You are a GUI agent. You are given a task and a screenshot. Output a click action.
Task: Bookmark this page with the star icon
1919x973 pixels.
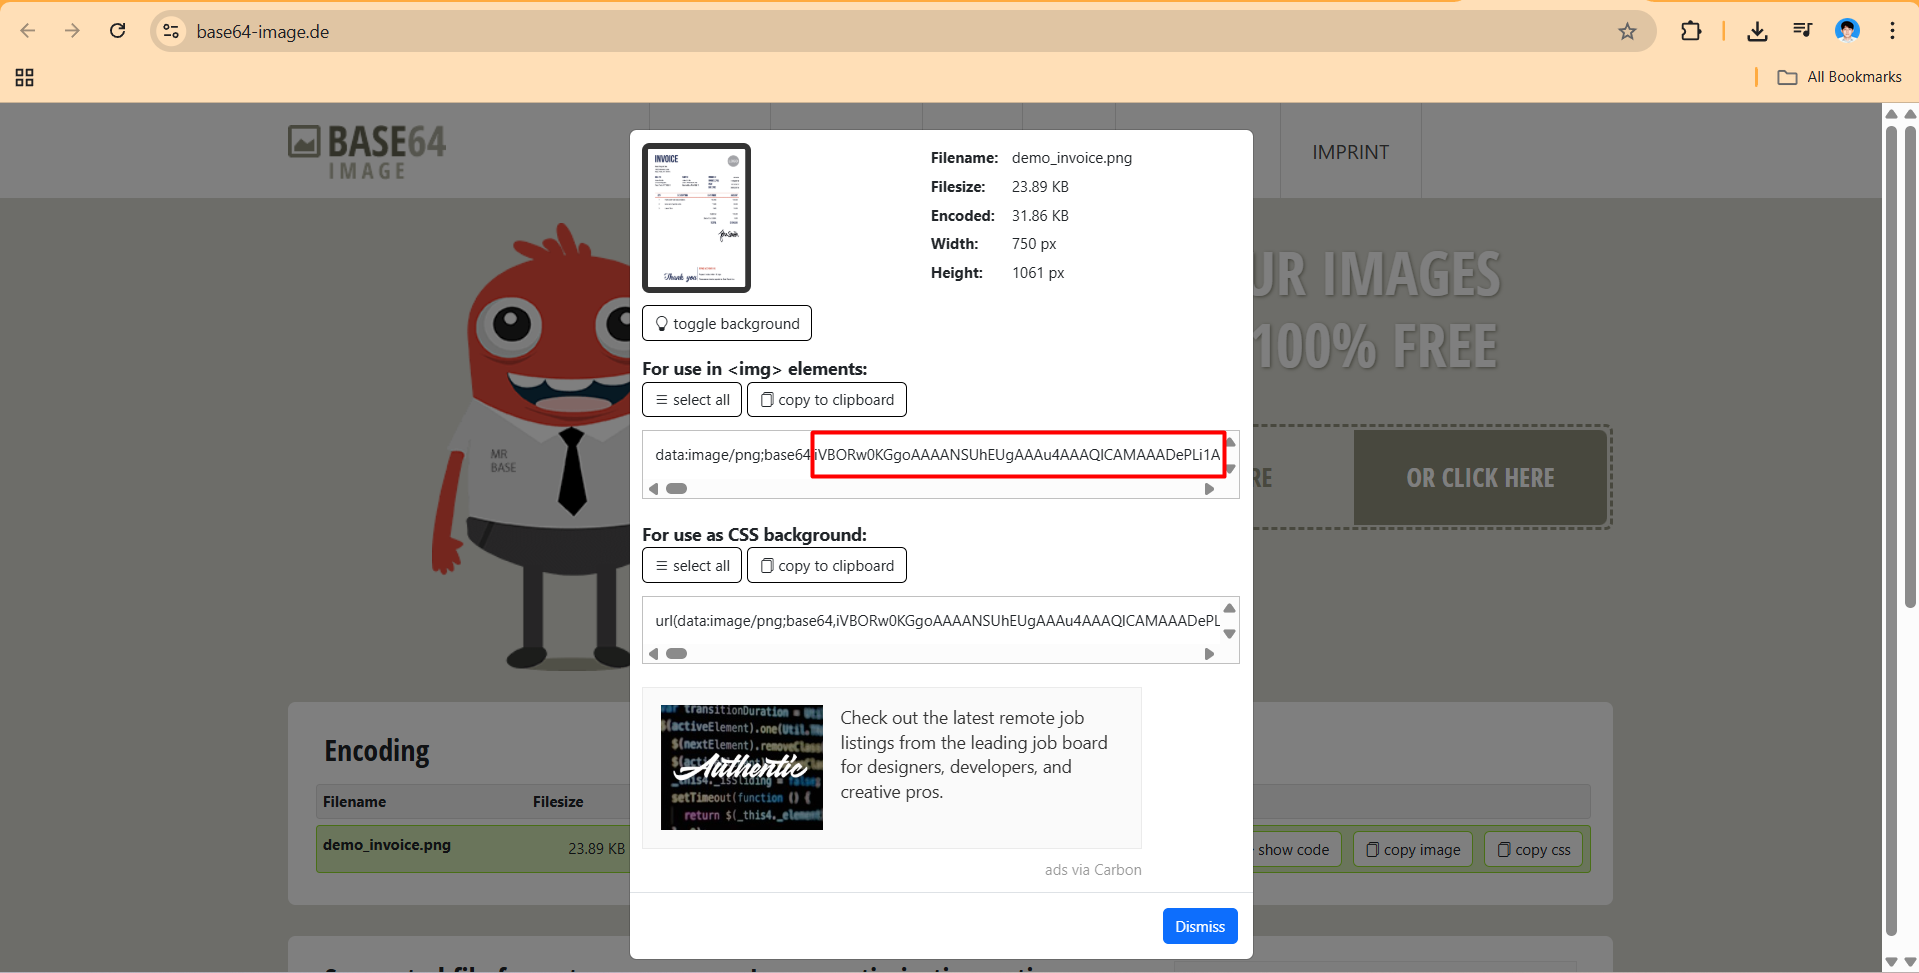coord(1627,31)
